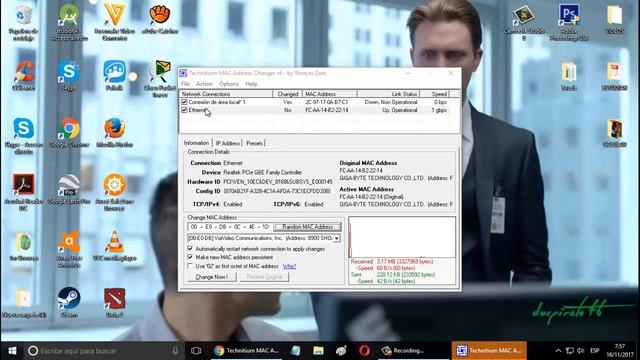Click the Link Status column header
This screenshot has height=360, width=640.
coord(388,94)
